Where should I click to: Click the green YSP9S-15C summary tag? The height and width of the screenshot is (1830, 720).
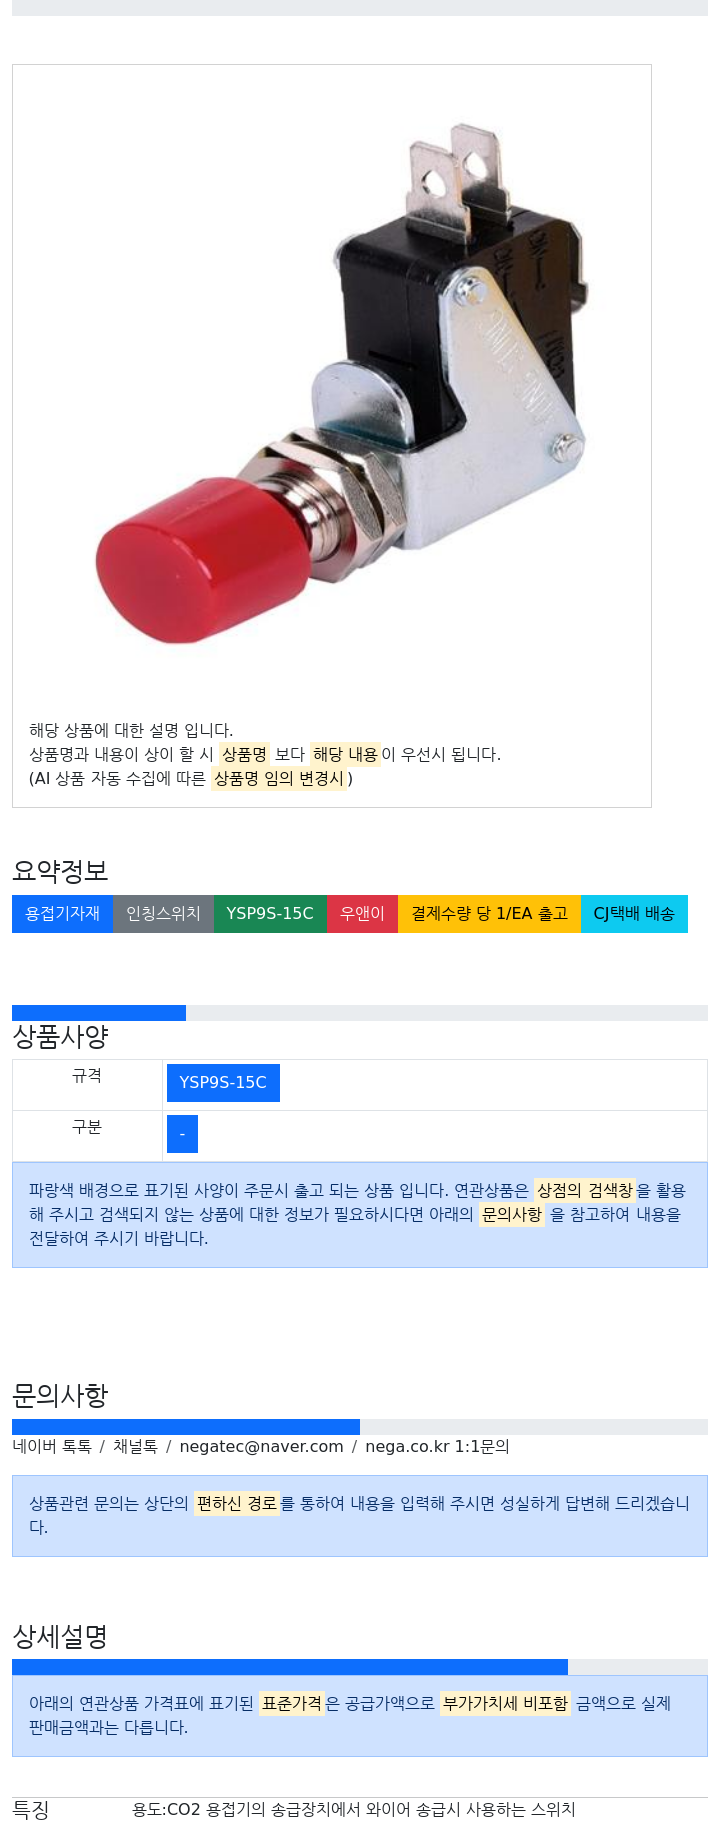click(270, 914)
